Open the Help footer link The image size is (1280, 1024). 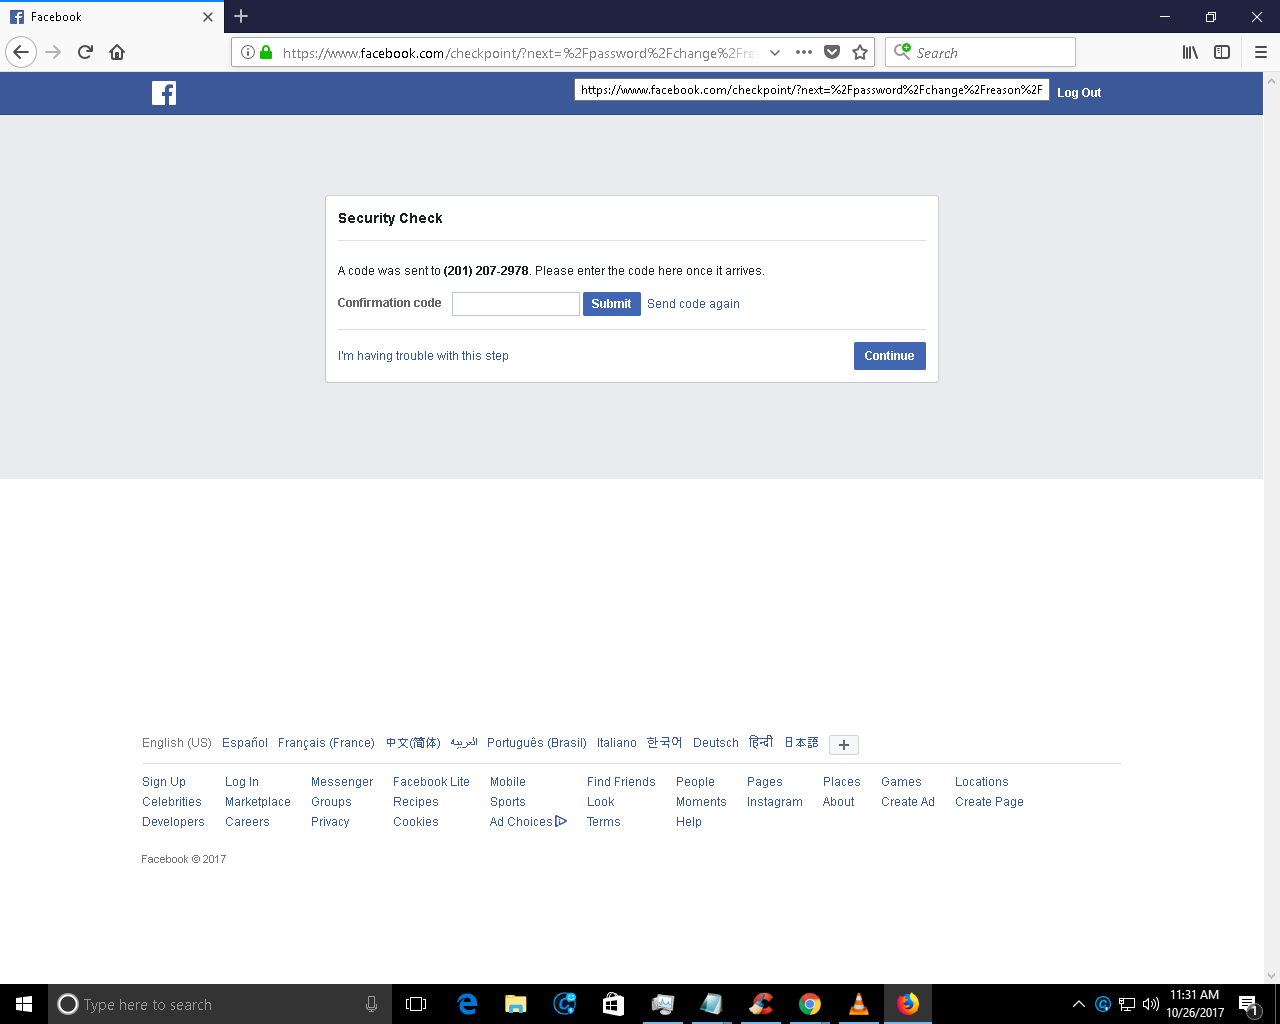pos(689,822)
